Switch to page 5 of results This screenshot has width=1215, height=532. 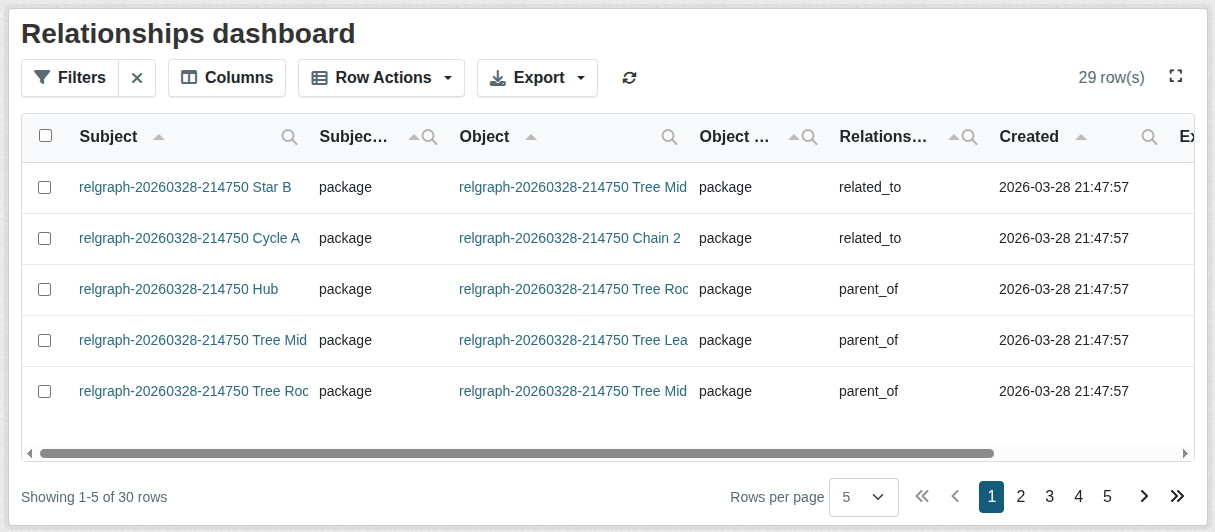click(x=1107, y=497)
